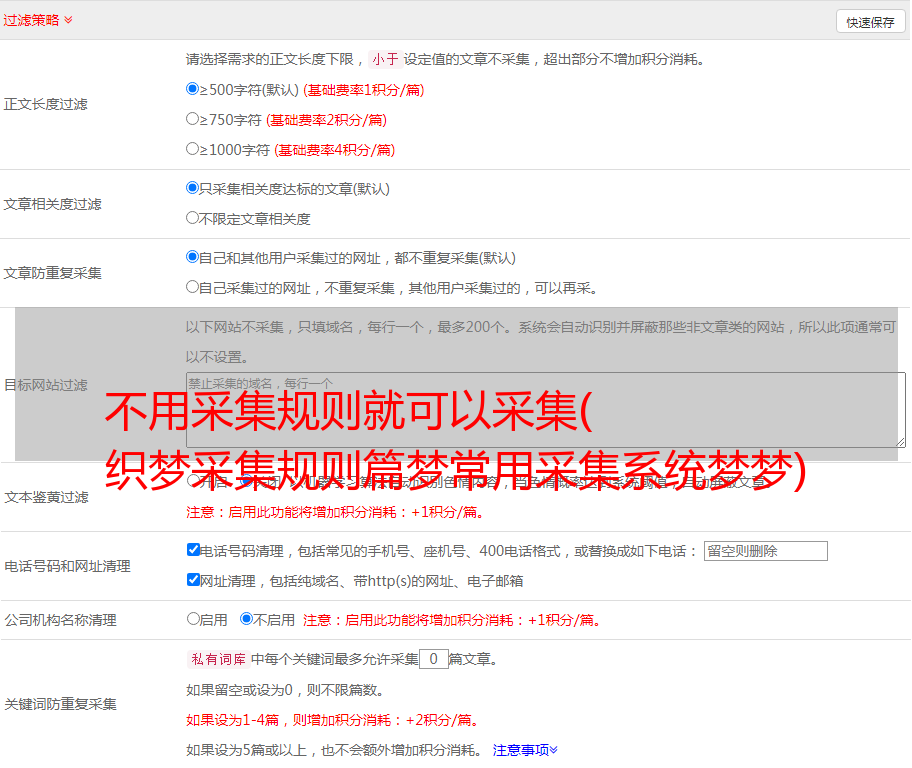Click the 文章相关度过滤 row label
Viewport: 912px width, 768px height.
52,204
